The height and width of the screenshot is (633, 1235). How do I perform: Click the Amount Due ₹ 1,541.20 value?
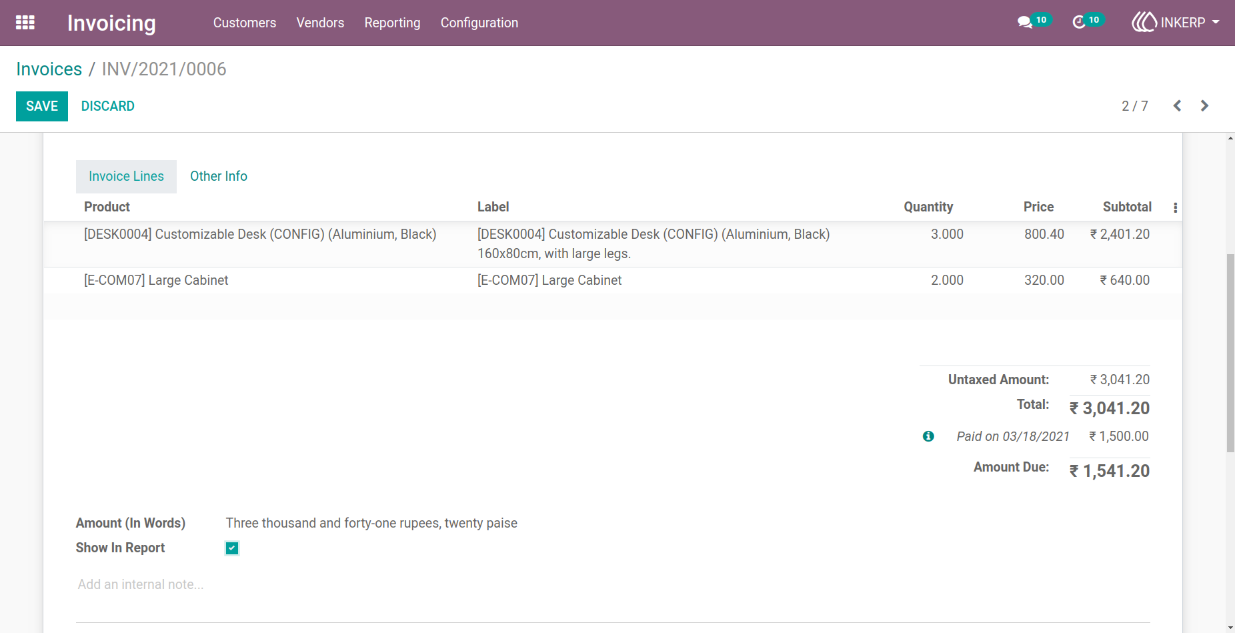[1109, 471]
